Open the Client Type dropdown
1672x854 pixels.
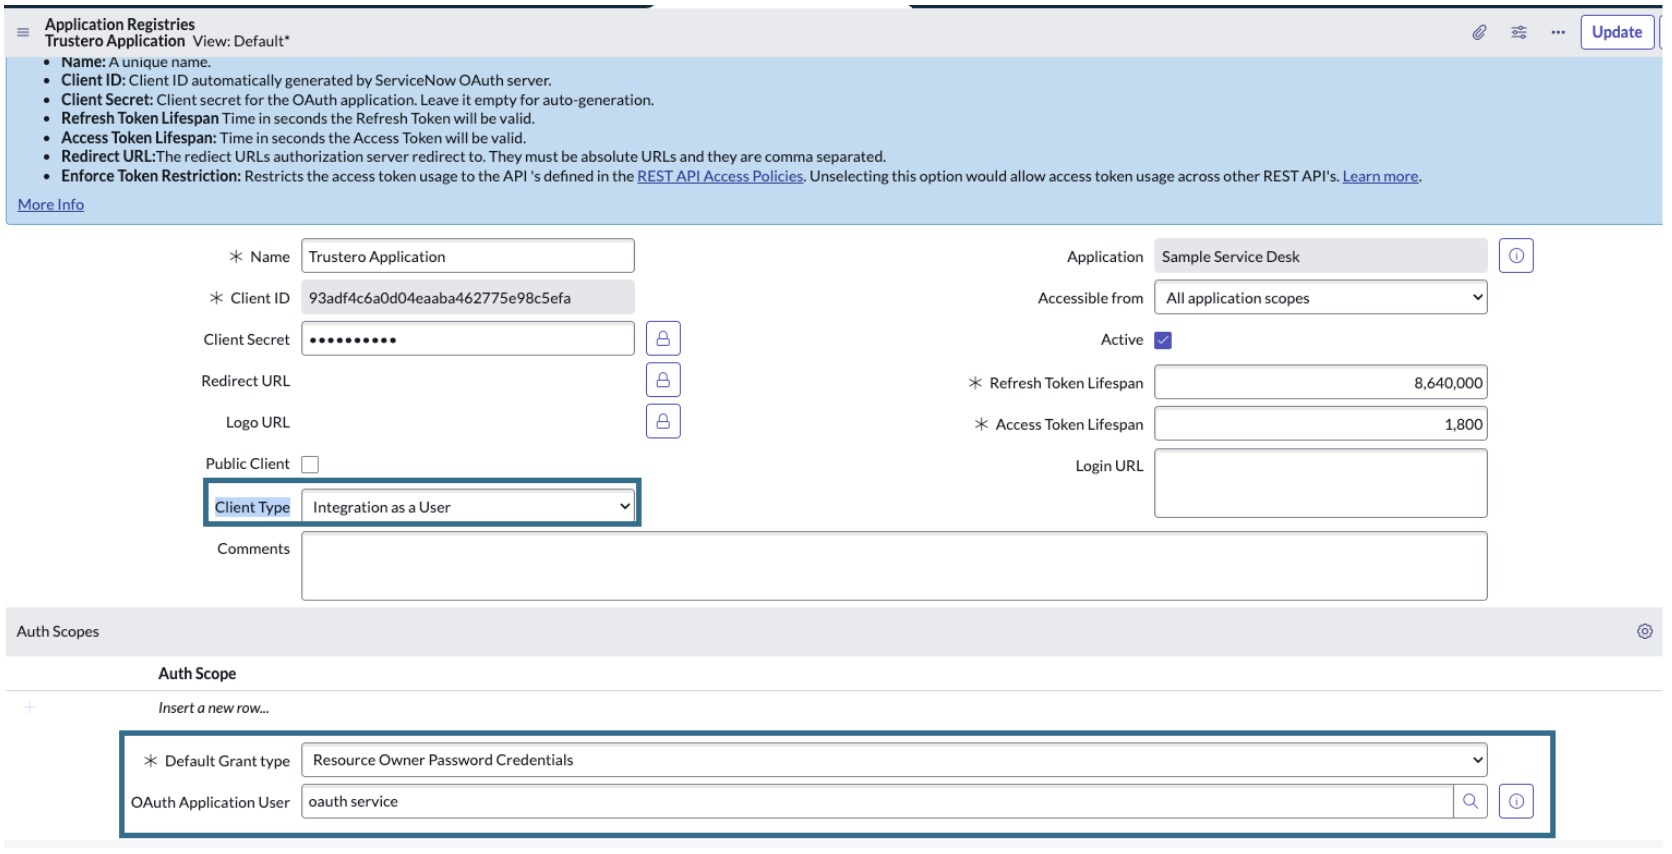click(x=468, y=507)
